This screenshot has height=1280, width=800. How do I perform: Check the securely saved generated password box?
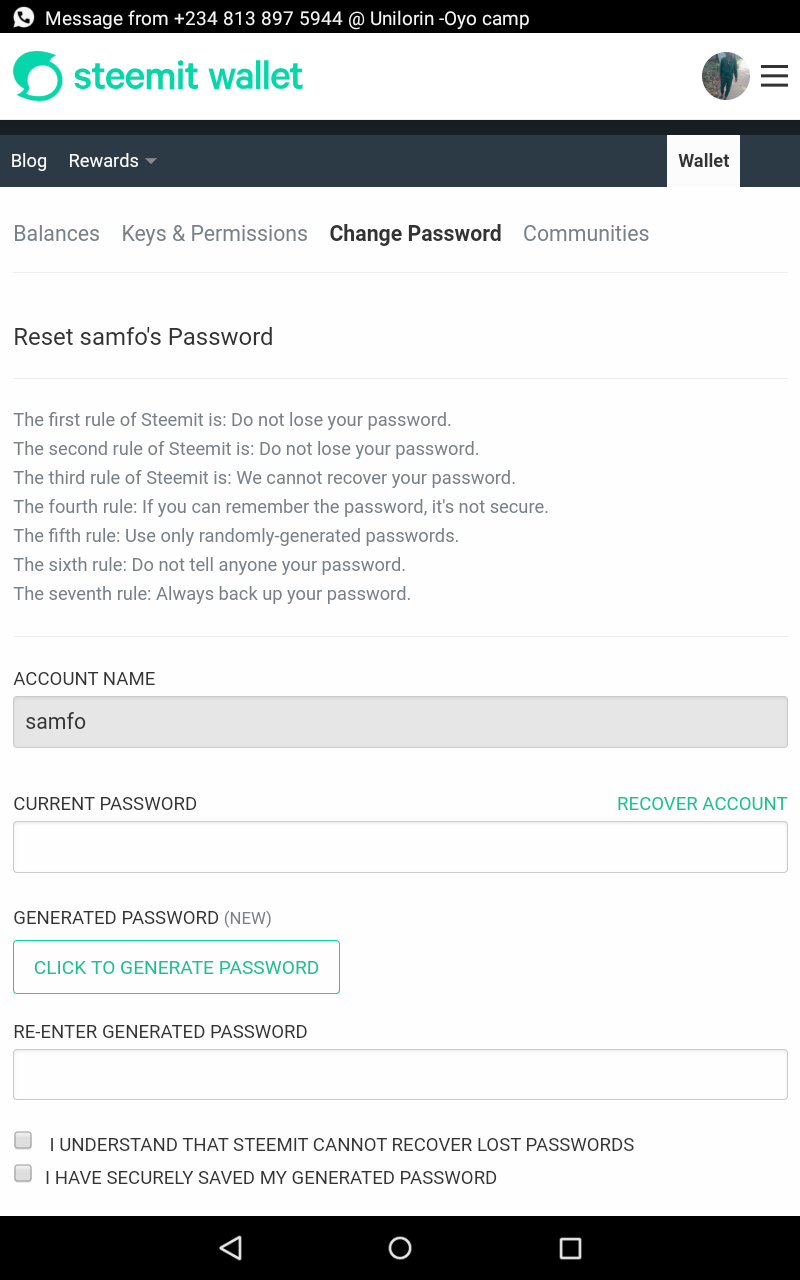23,1173
